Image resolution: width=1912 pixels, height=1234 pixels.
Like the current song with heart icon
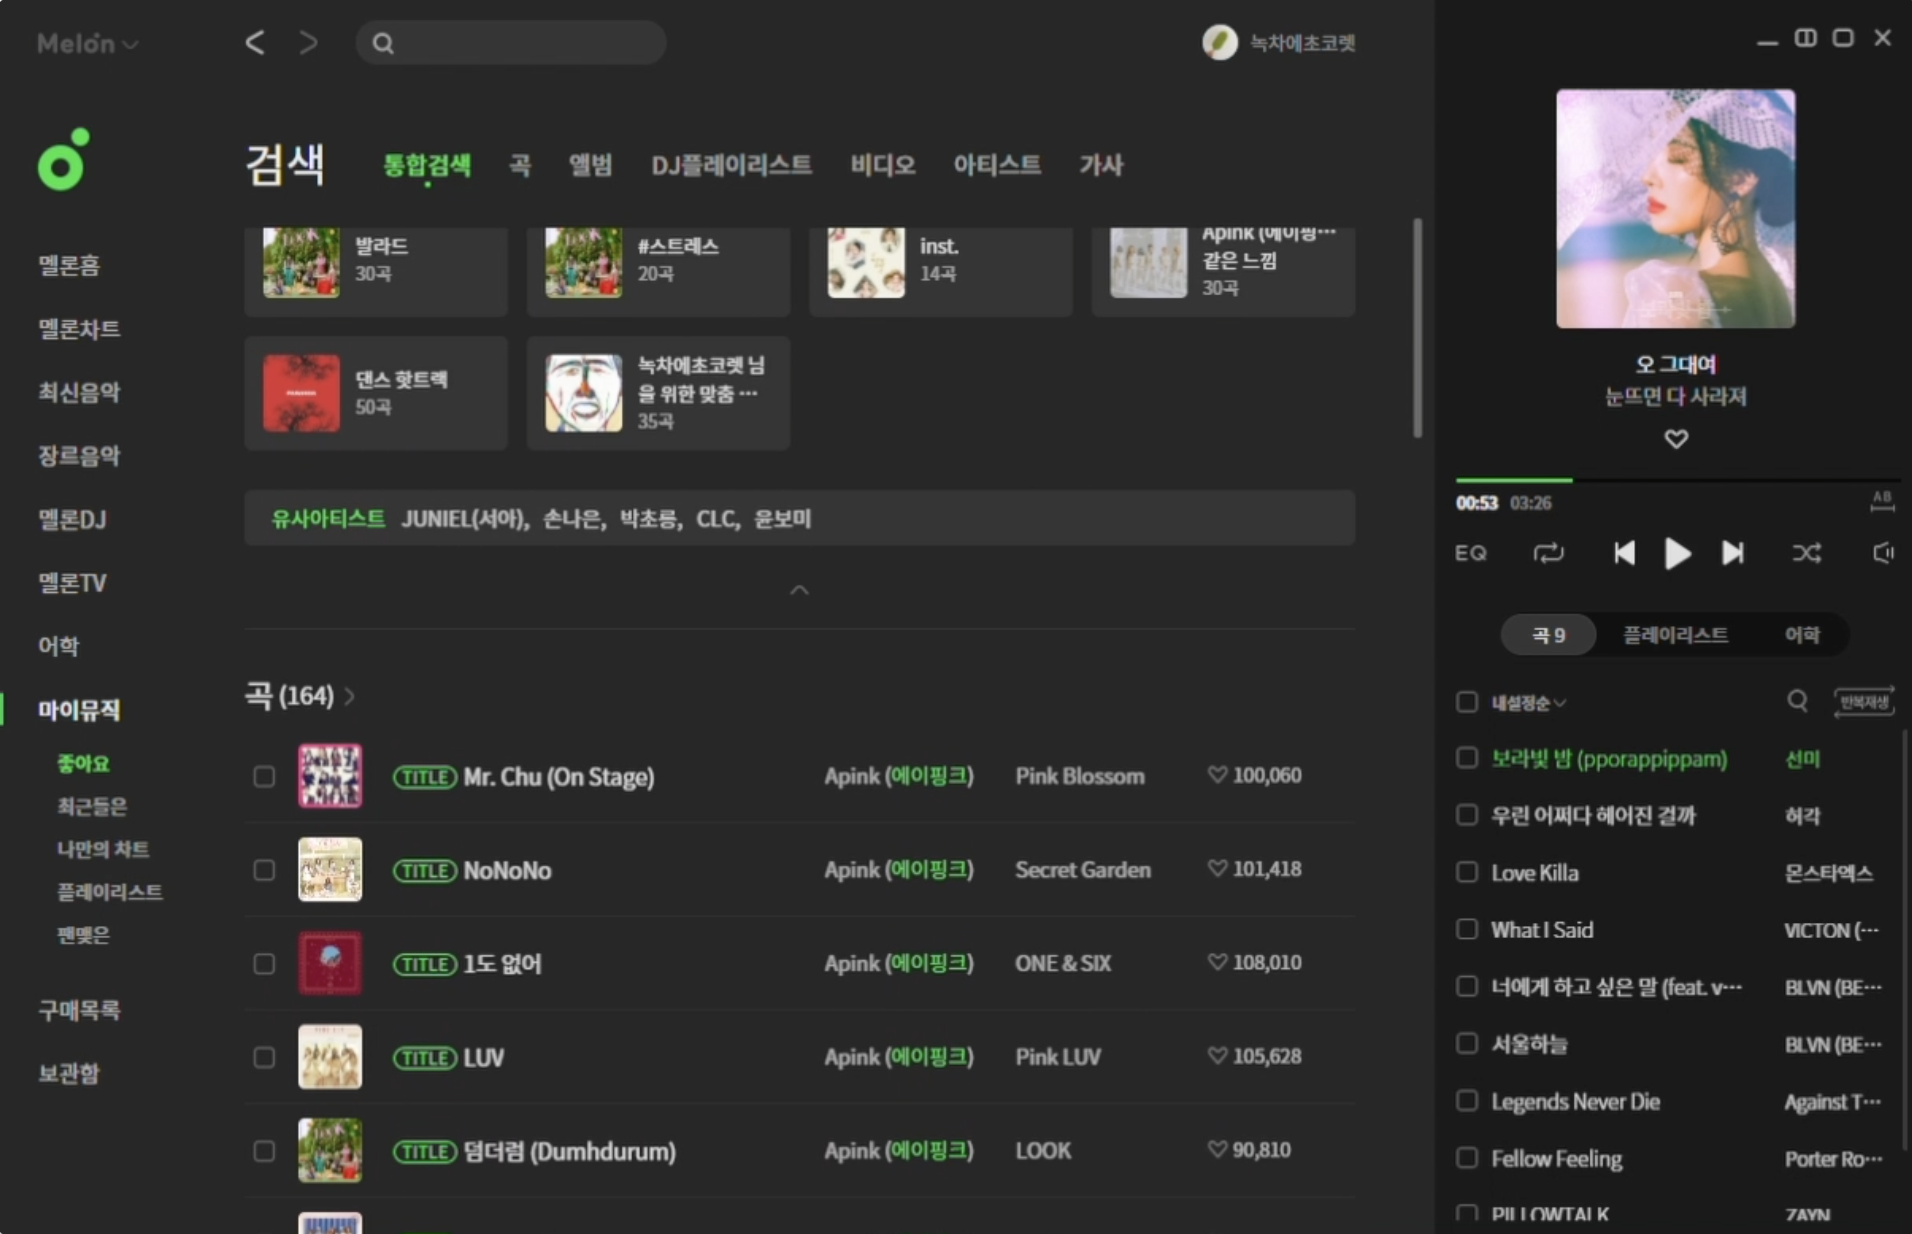(1676, 439)
